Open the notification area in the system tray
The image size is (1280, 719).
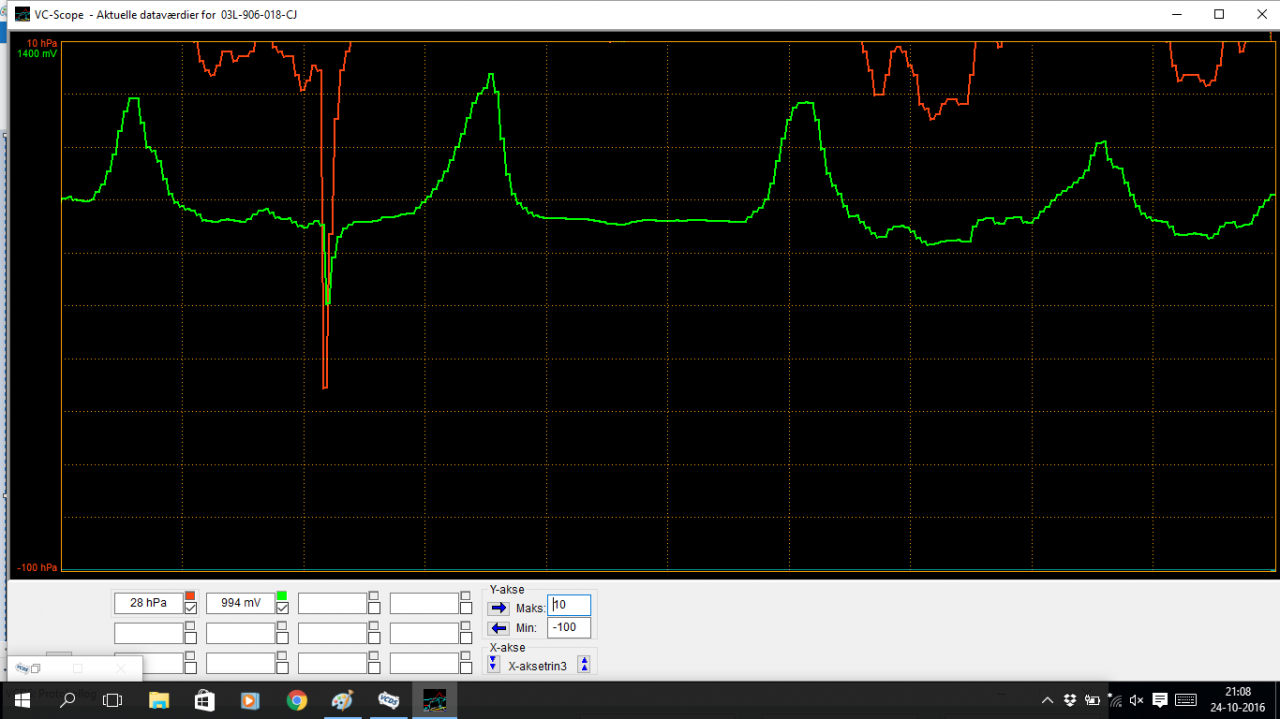[1046, 700]
